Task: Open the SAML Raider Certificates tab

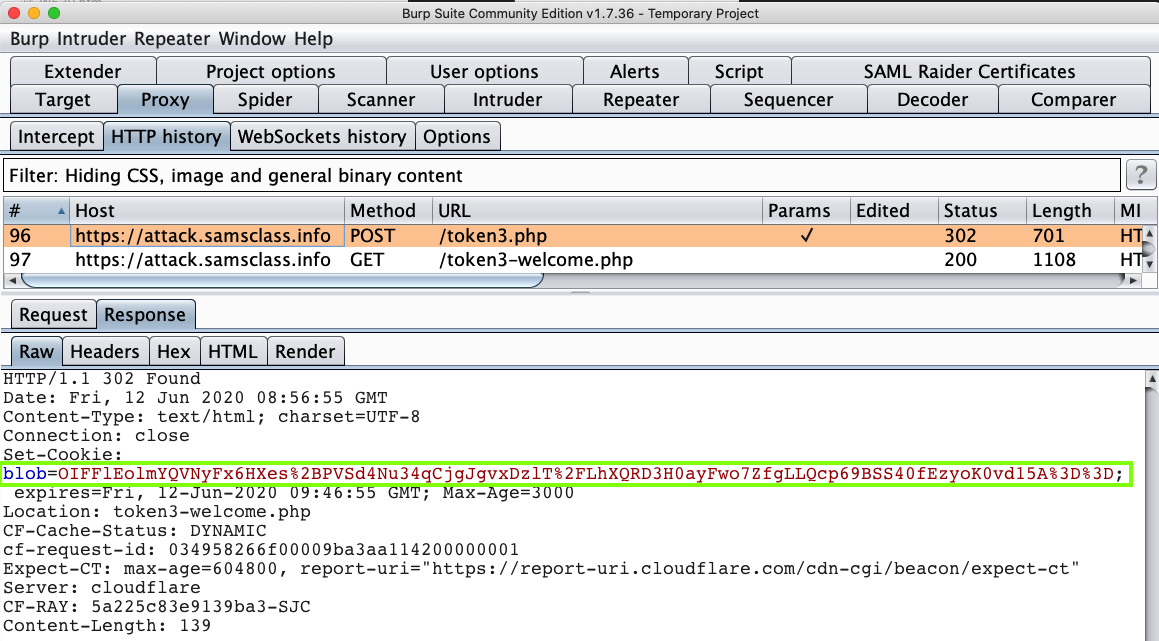Action: click(969, 72)
